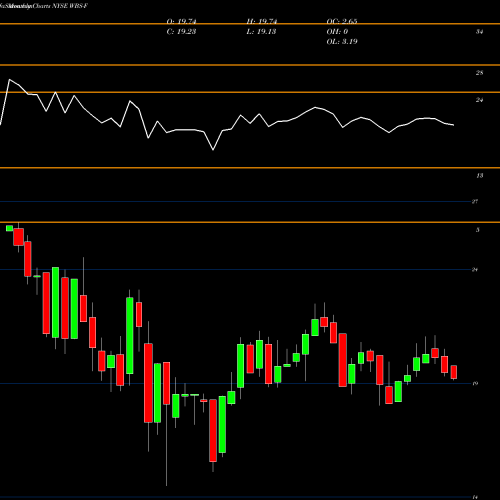Select the low value "L: 19.13"
500x500 pixels.
pyautogui.click(x=261, y=32)
